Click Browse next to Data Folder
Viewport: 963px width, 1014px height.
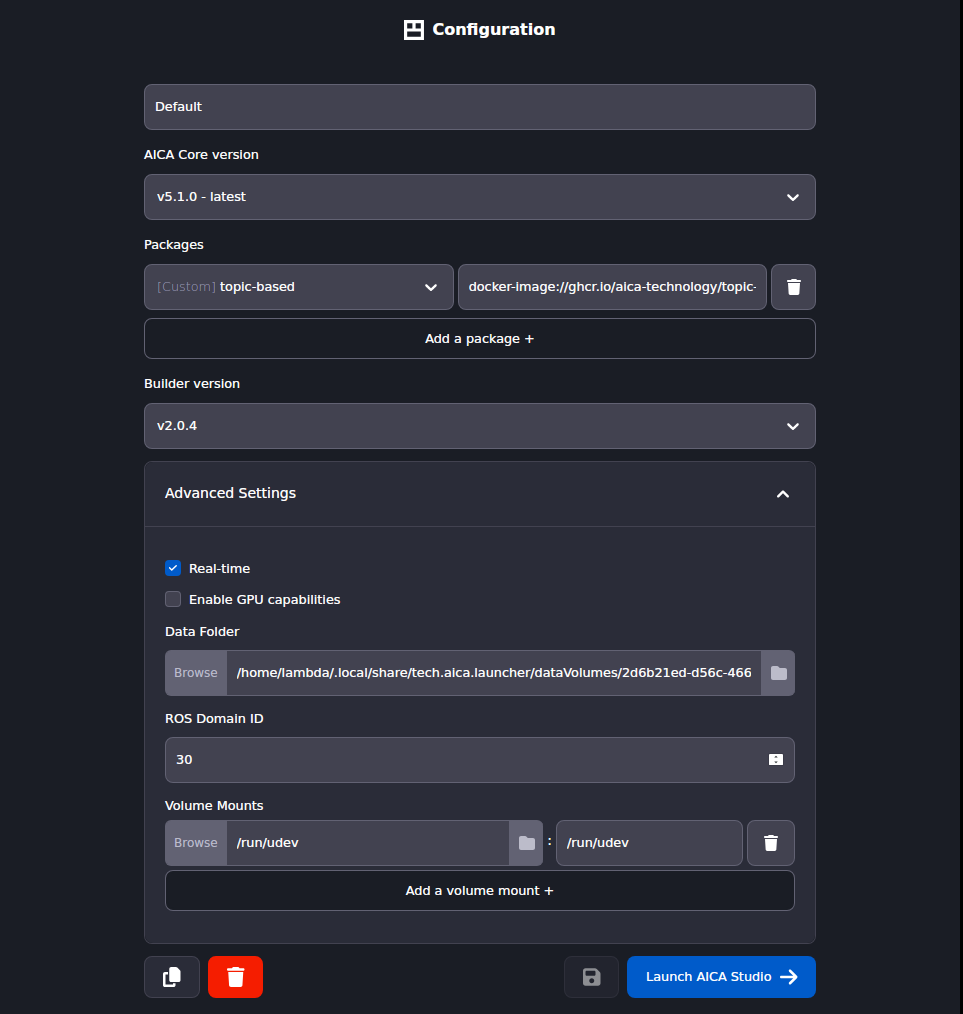195,672
